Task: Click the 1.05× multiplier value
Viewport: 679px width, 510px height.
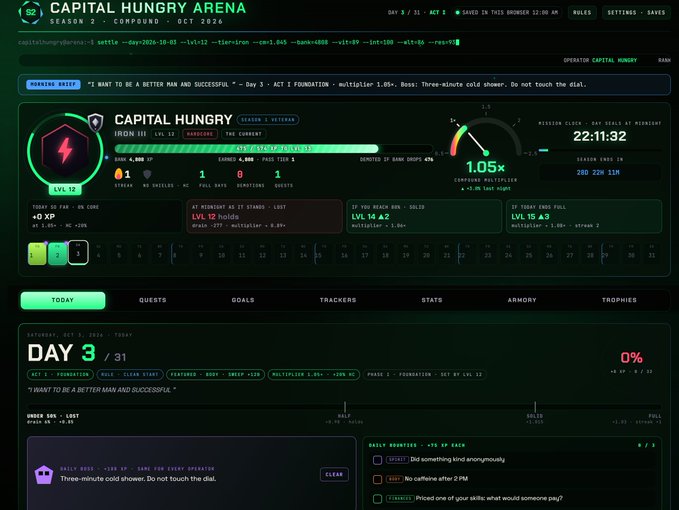Action: (485, 167)
